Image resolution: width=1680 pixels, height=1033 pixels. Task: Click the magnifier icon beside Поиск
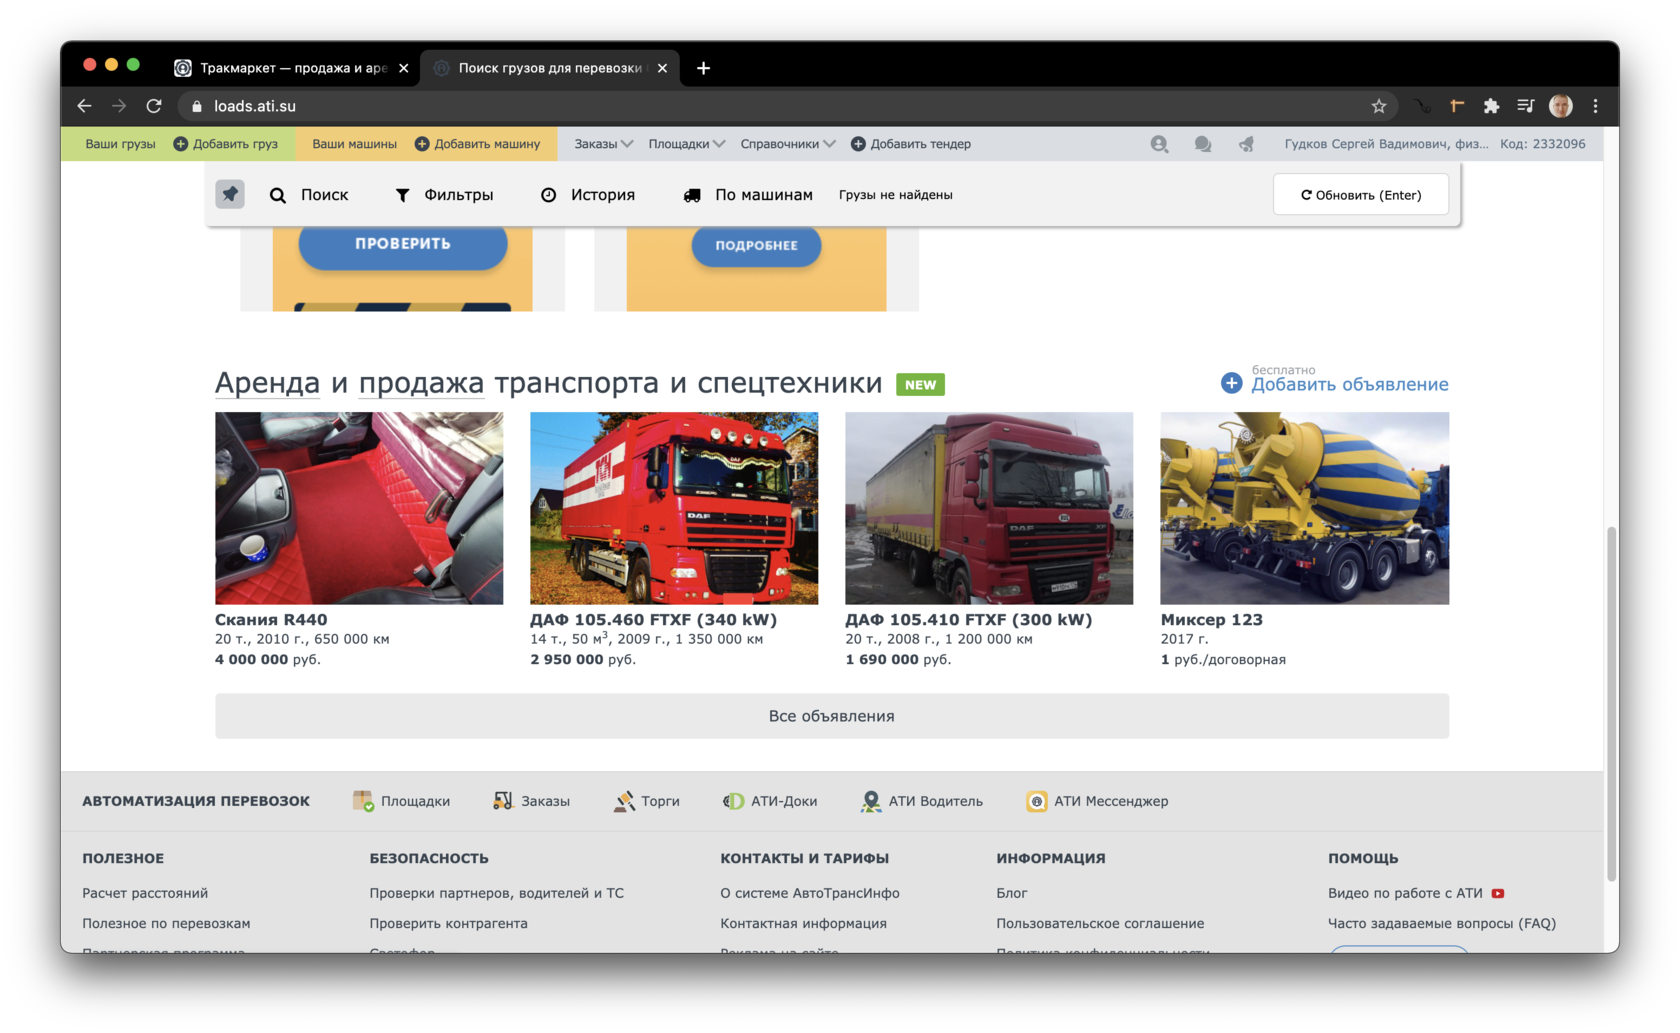(x=278, y=195)
